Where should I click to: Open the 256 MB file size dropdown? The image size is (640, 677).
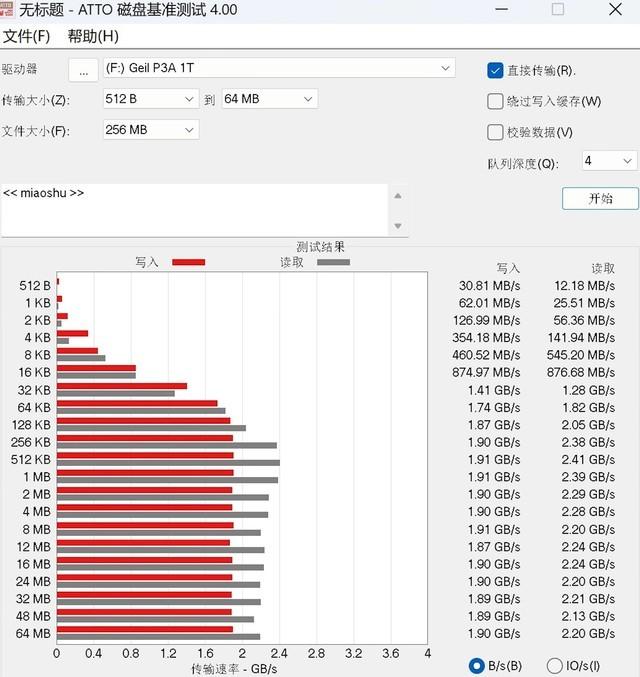point(151,130)
